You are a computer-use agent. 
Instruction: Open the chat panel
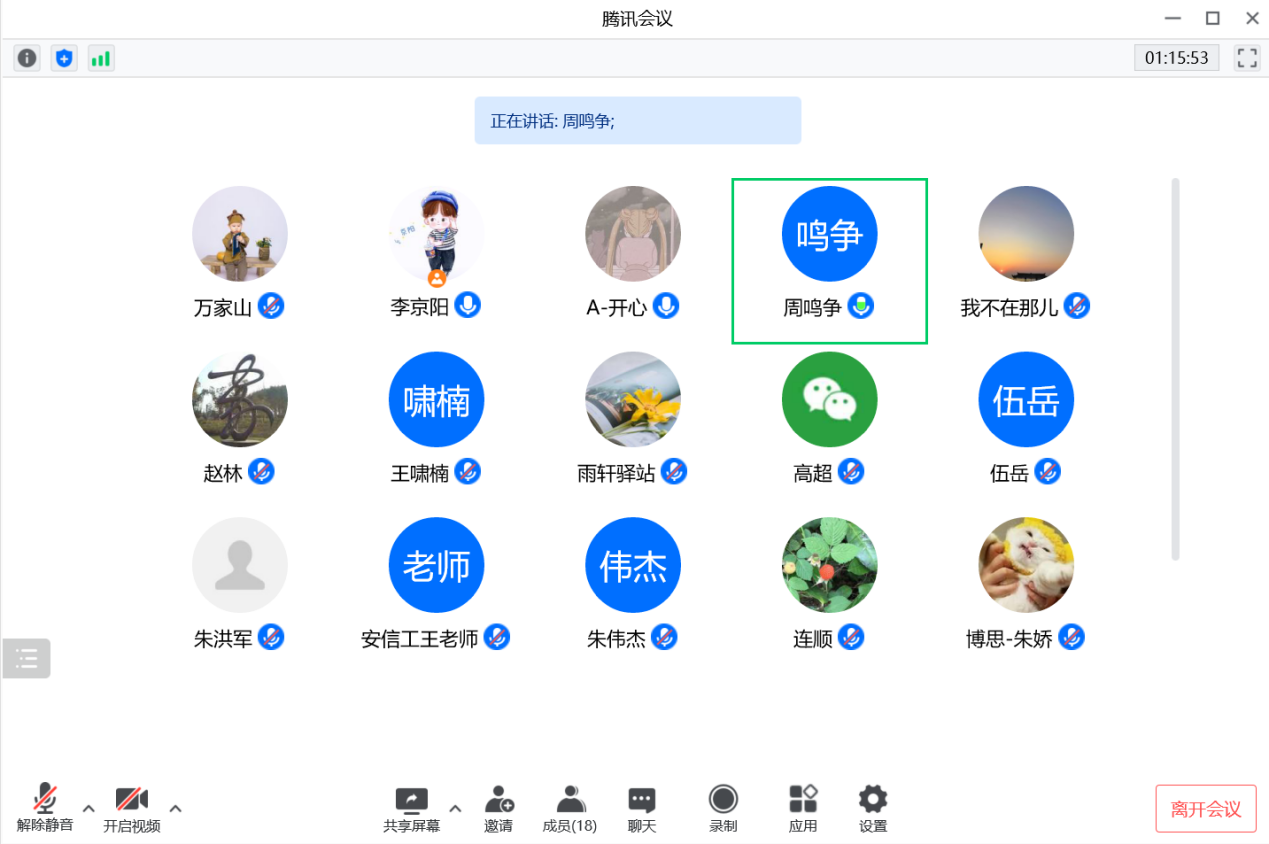[641, 808]
